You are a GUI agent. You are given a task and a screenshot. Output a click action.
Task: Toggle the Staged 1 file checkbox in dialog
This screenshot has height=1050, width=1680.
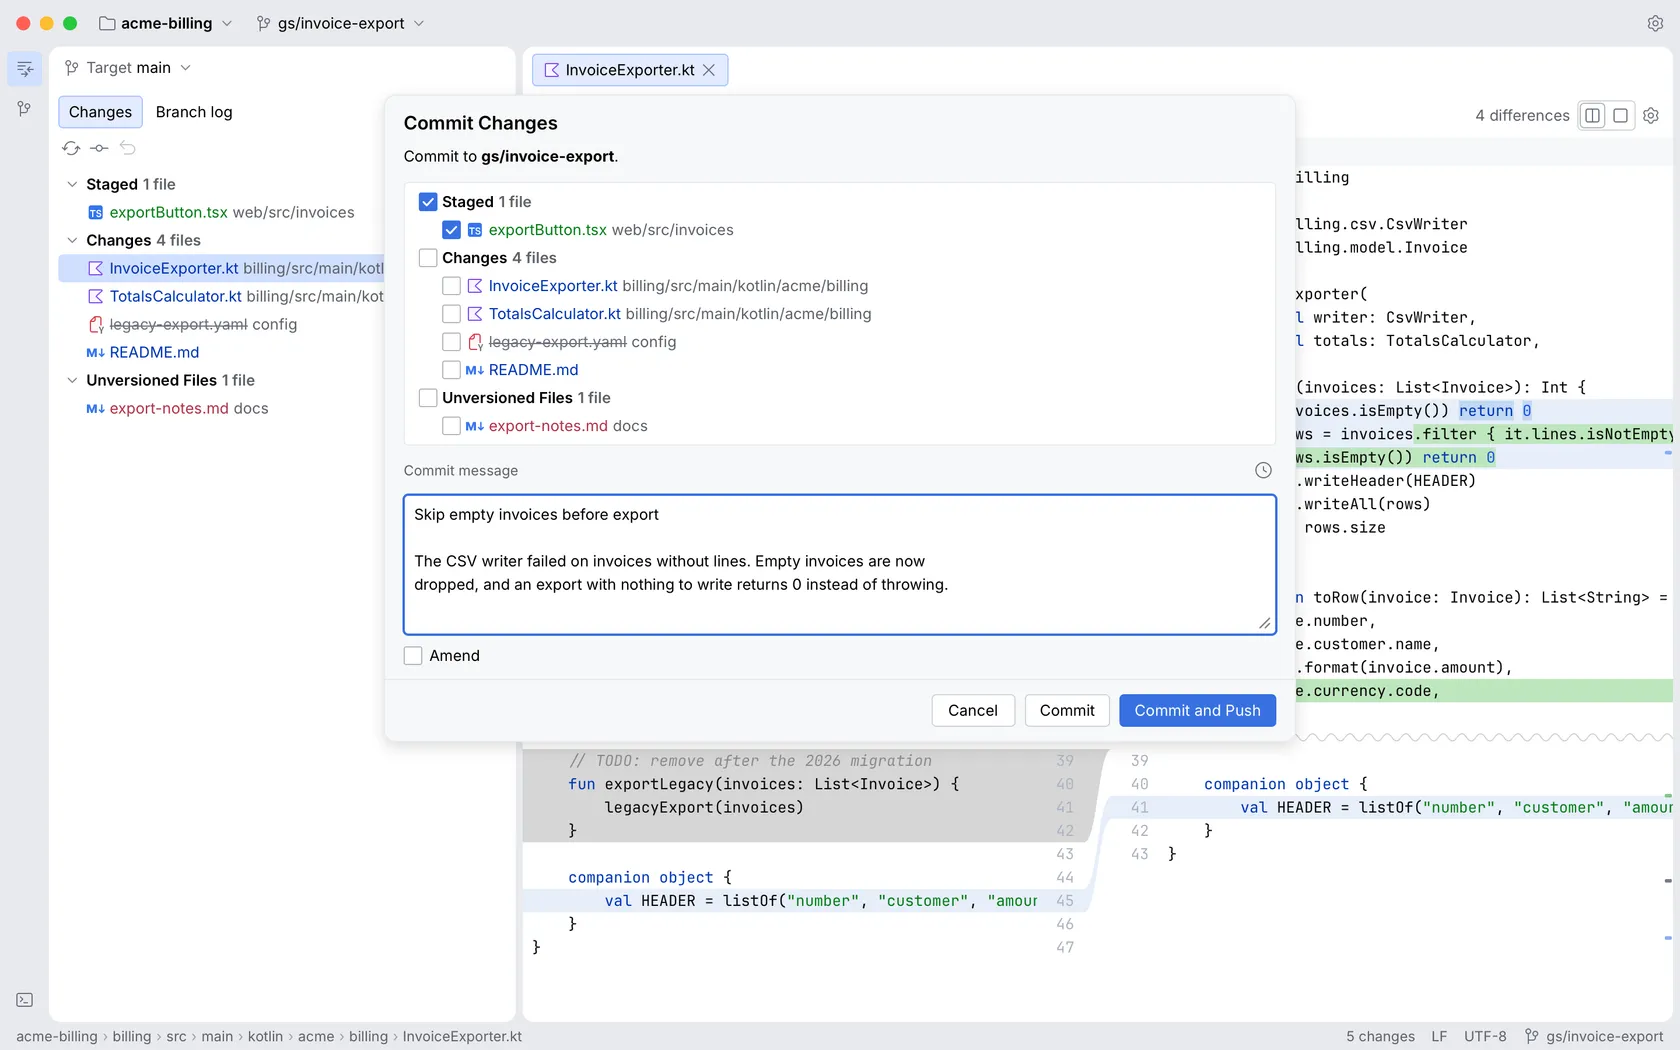(x=428, y=202)
